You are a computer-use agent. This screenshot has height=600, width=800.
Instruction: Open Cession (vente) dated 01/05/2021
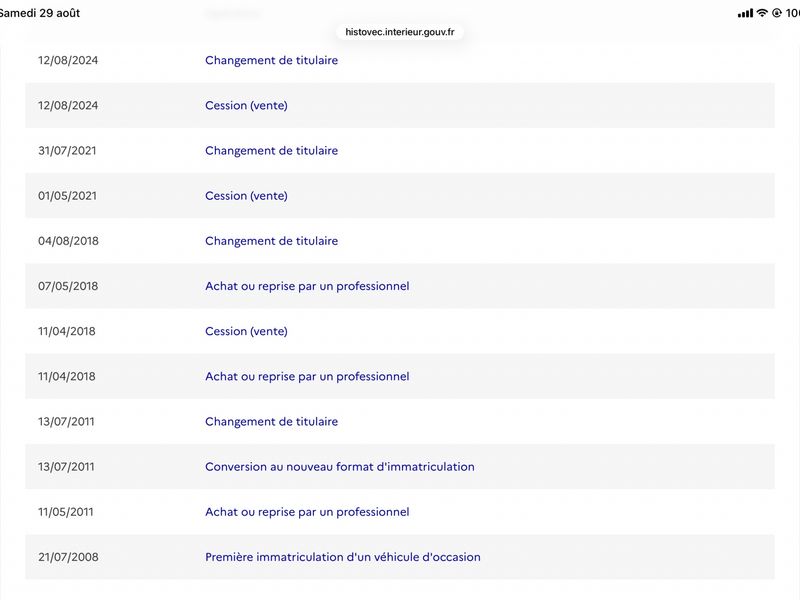tap(246, 196)
